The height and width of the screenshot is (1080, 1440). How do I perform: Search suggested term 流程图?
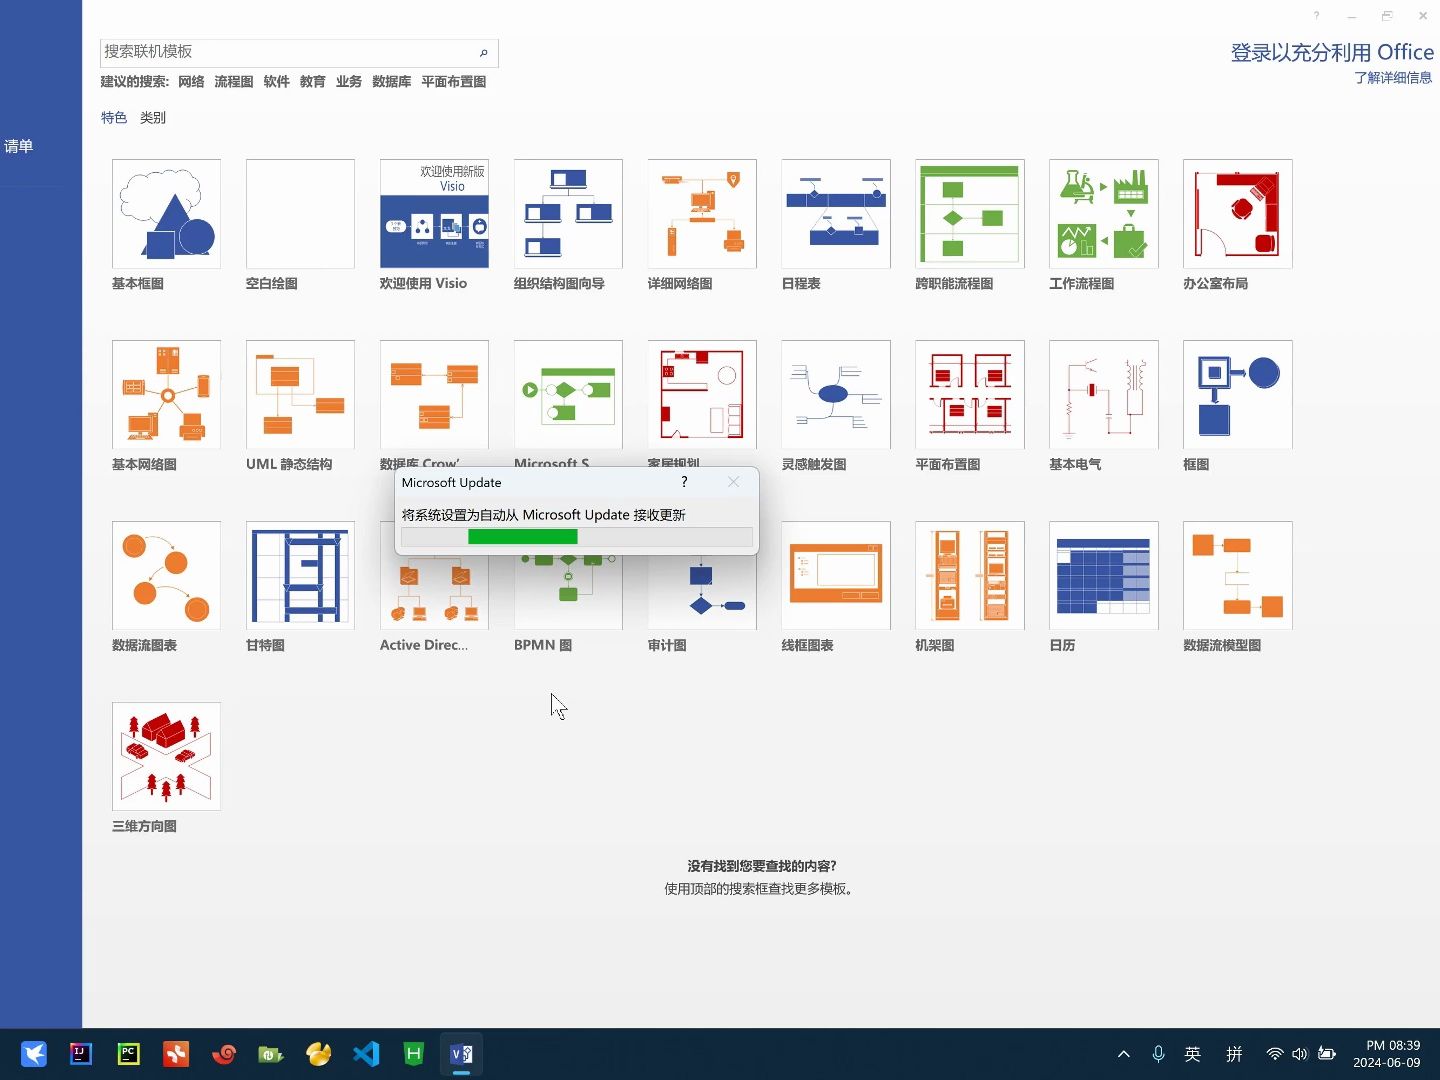click(234, 82)
